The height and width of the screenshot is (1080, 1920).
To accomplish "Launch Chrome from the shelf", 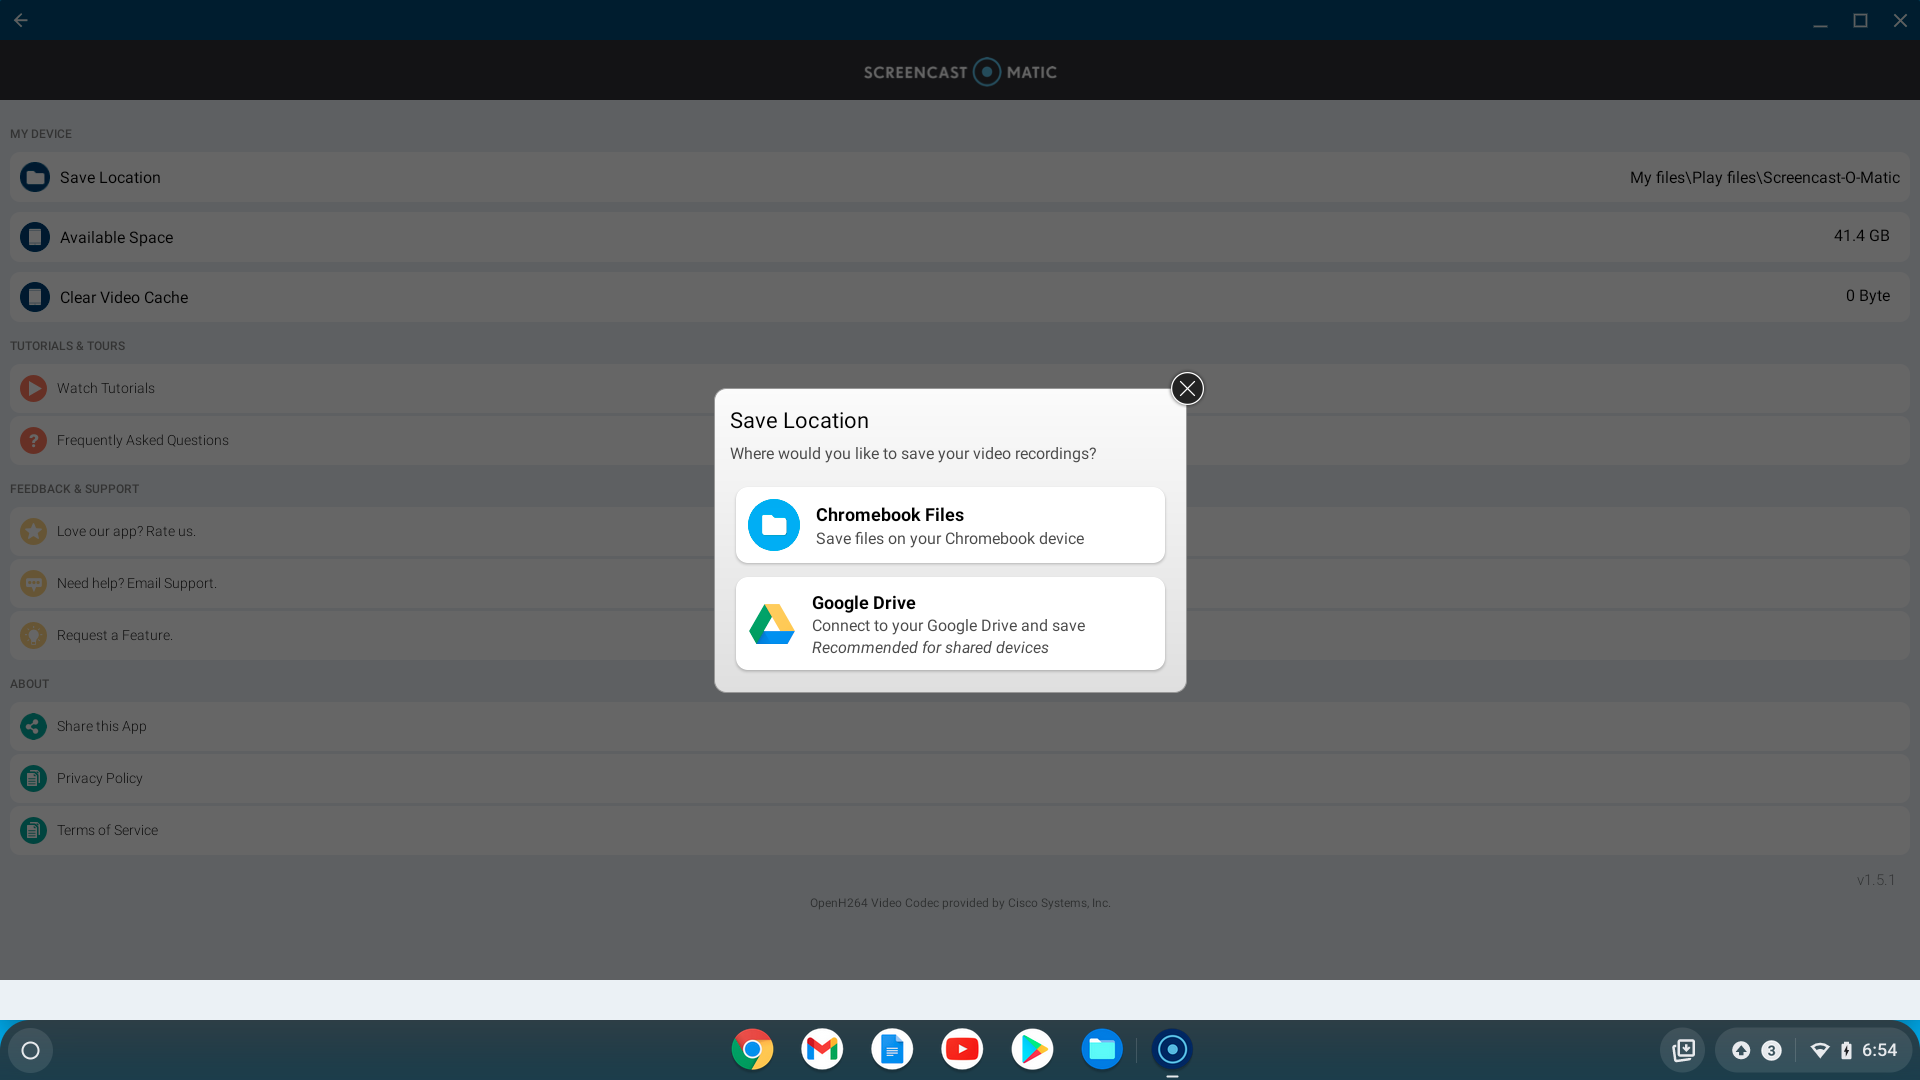I will click(752, 1049).
